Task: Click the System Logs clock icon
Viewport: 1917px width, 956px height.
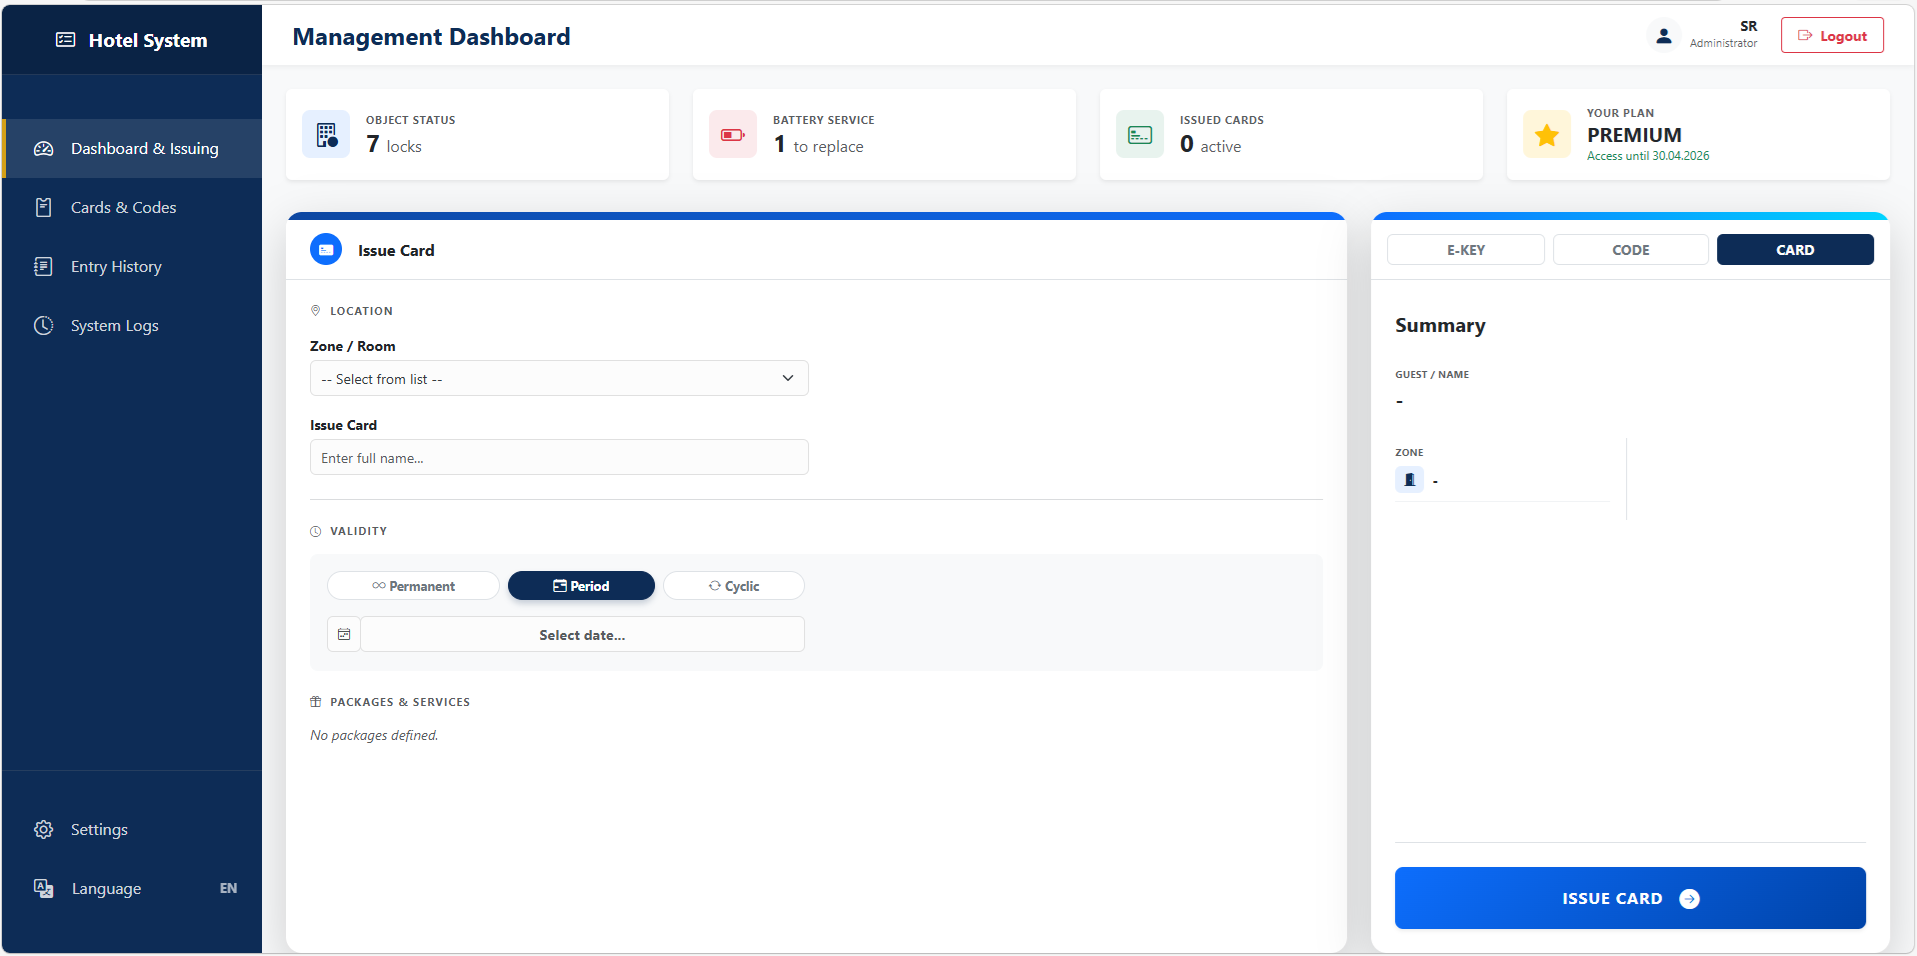Action: [x=43, y=325]
